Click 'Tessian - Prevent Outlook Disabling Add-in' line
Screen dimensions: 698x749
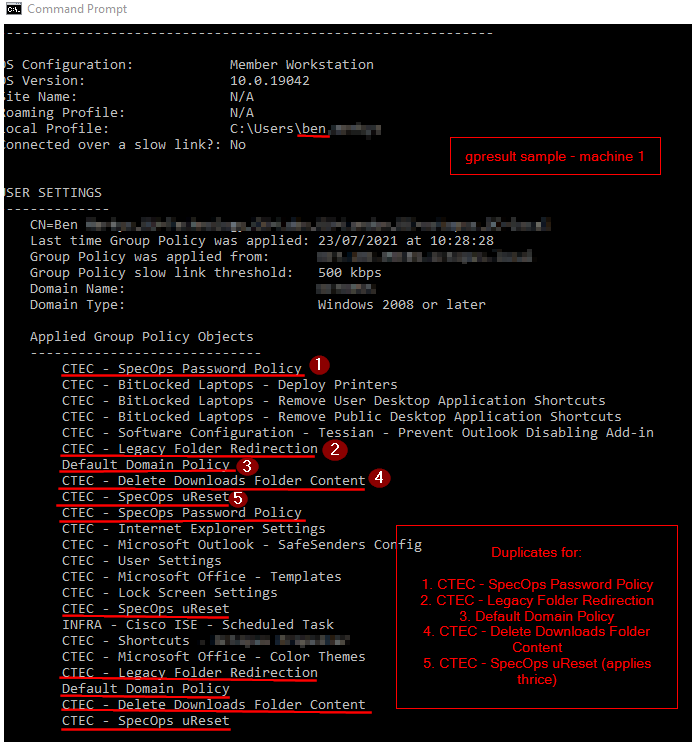(x=358, y=433)
